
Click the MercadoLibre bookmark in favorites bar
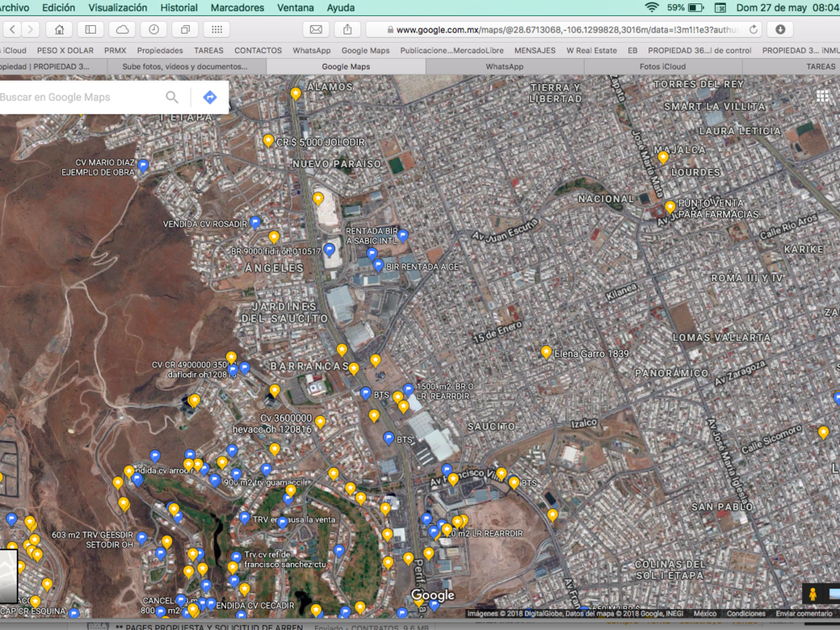451,50
